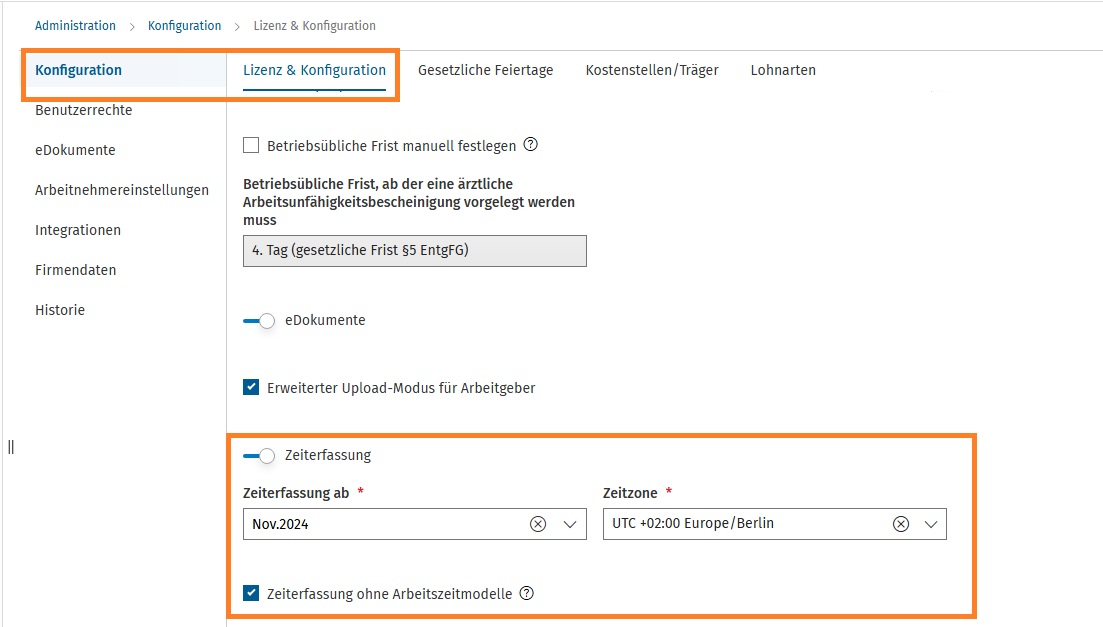Screen dimensions: 1103x627
Task: Clear the Zeiterfassung ab value Nov.2024
Action: coord(538,524)
